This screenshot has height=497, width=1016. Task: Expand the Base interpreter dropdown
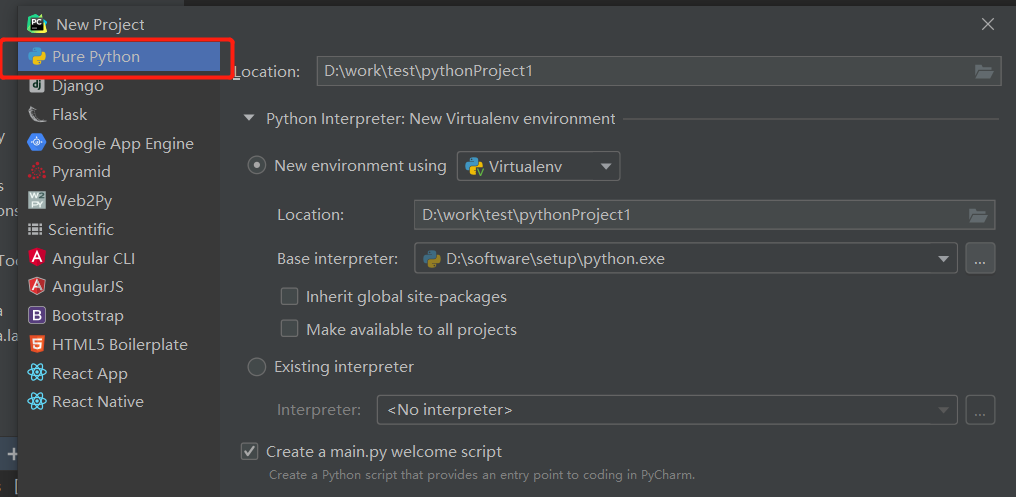(x=943, y=259)
